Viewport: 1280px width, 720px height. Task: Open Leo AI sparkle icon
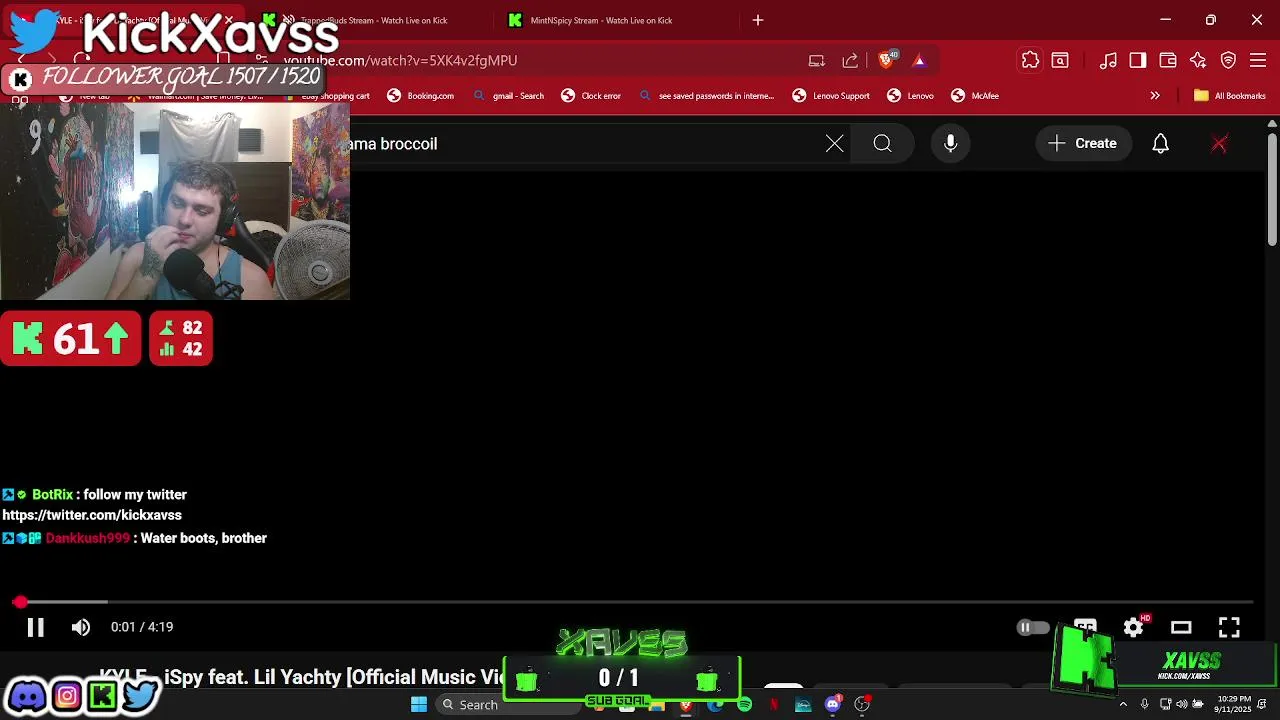[x=1198, y=61]
